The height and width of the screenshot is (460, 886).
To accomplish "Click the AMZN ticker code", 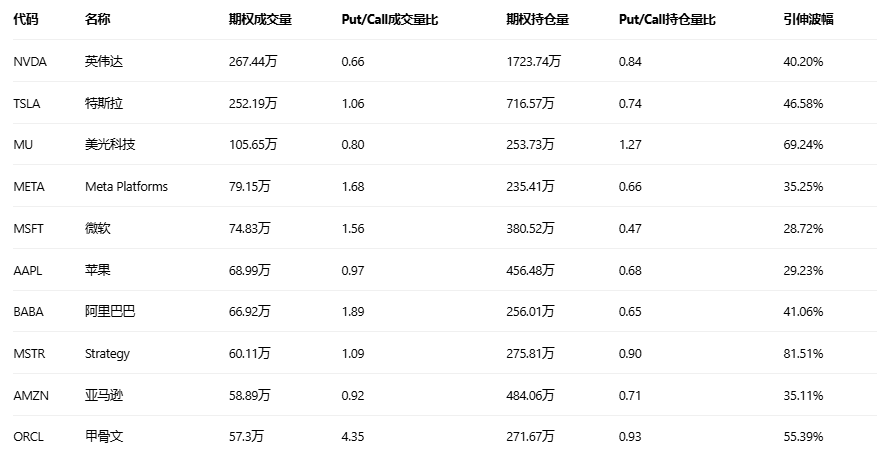I will (29, 395).
